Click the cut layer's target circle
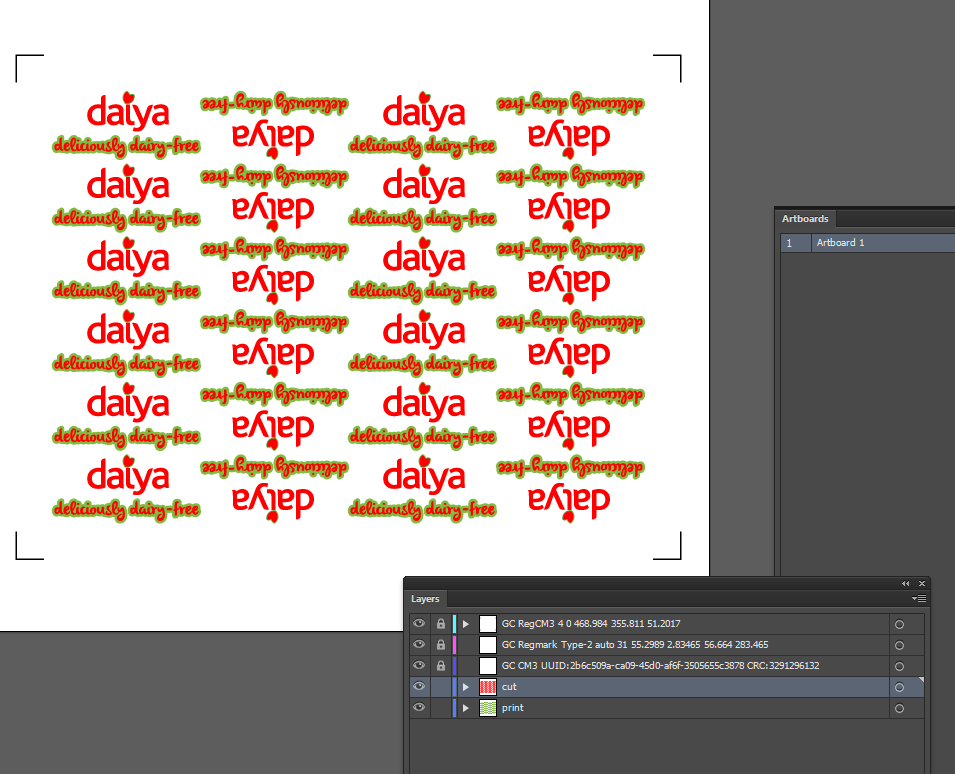 pyautogui.click(x=900, y=688)
